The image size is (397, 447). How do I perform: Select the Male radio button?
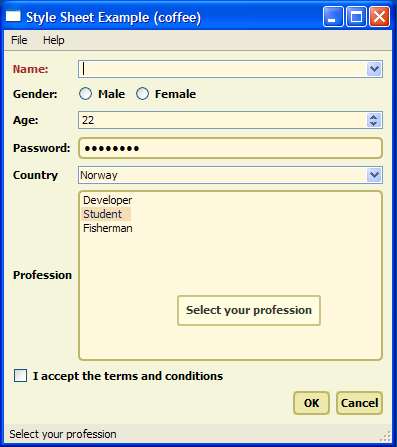(85, 94)
